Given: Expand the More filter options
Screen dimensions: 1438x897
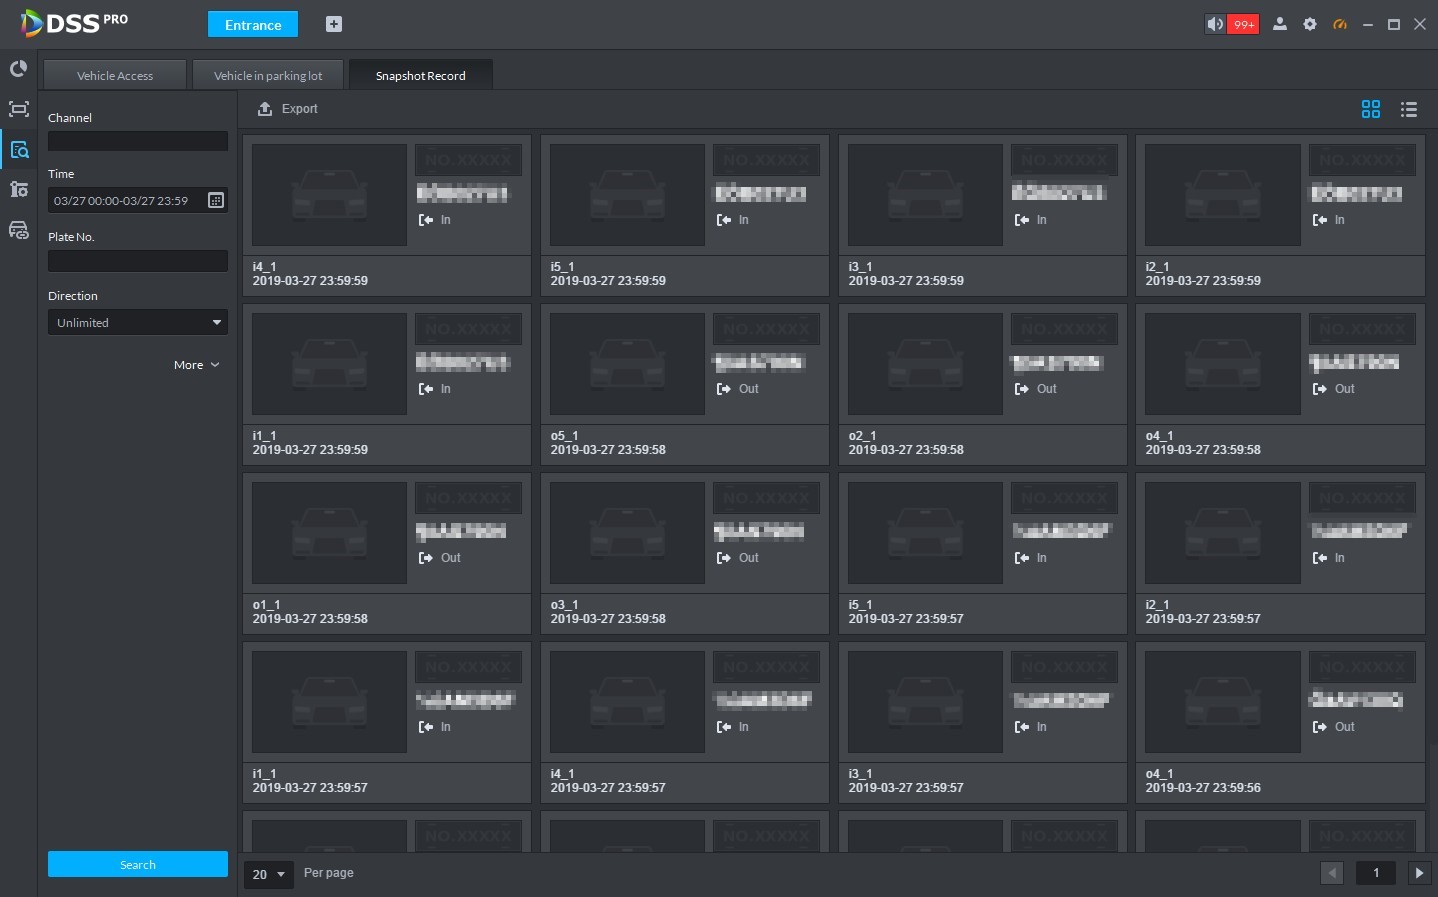Looking at the screenshot, I should 196,365.
